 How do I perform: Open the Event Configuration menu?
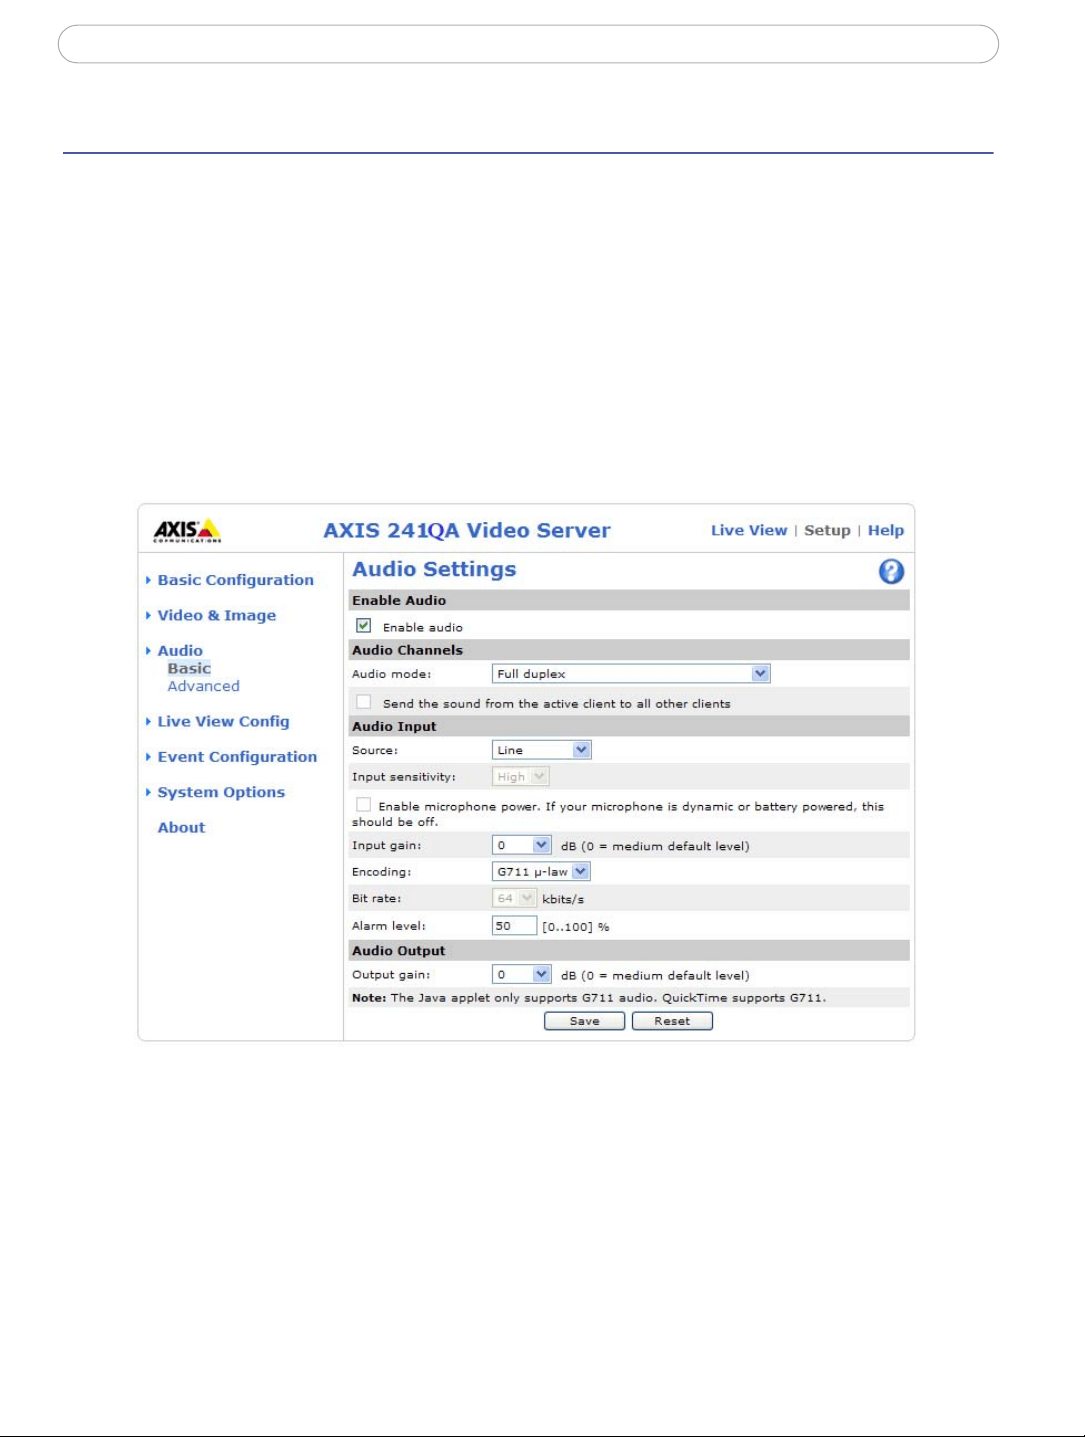(237, 757)
